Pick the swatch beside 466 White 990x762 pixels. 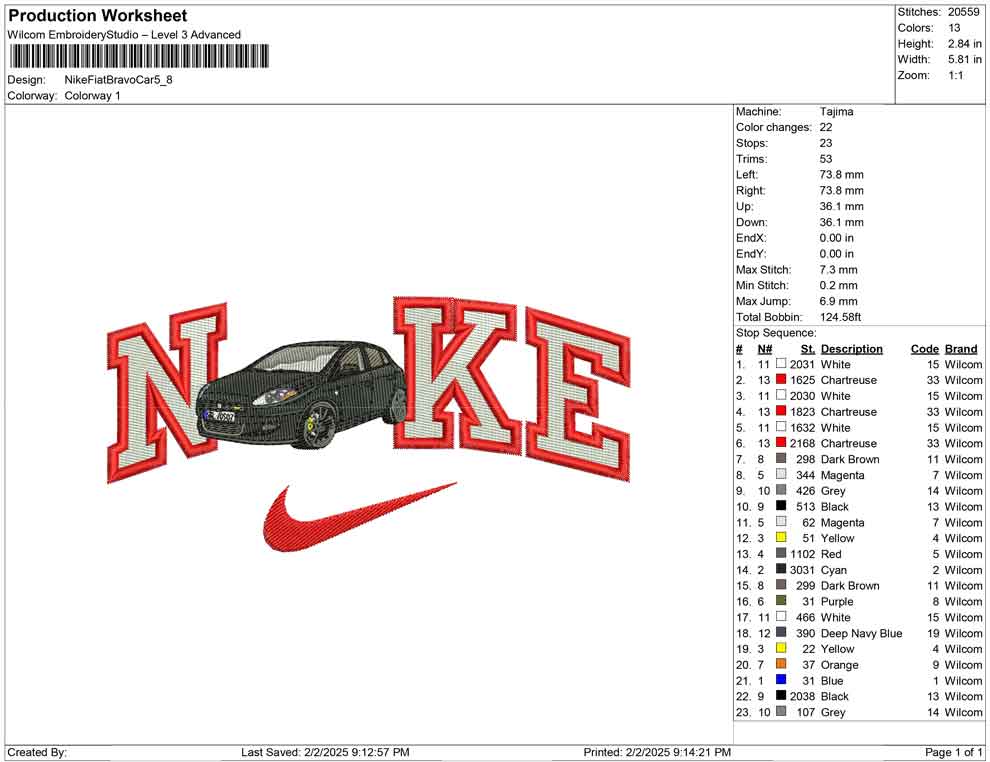point(781,616)
